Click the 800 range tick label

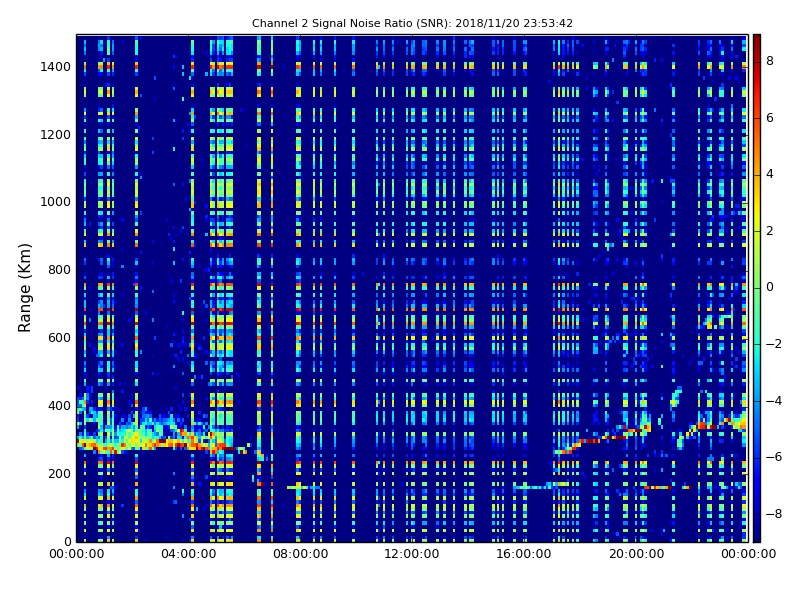(x=59, y=270)
